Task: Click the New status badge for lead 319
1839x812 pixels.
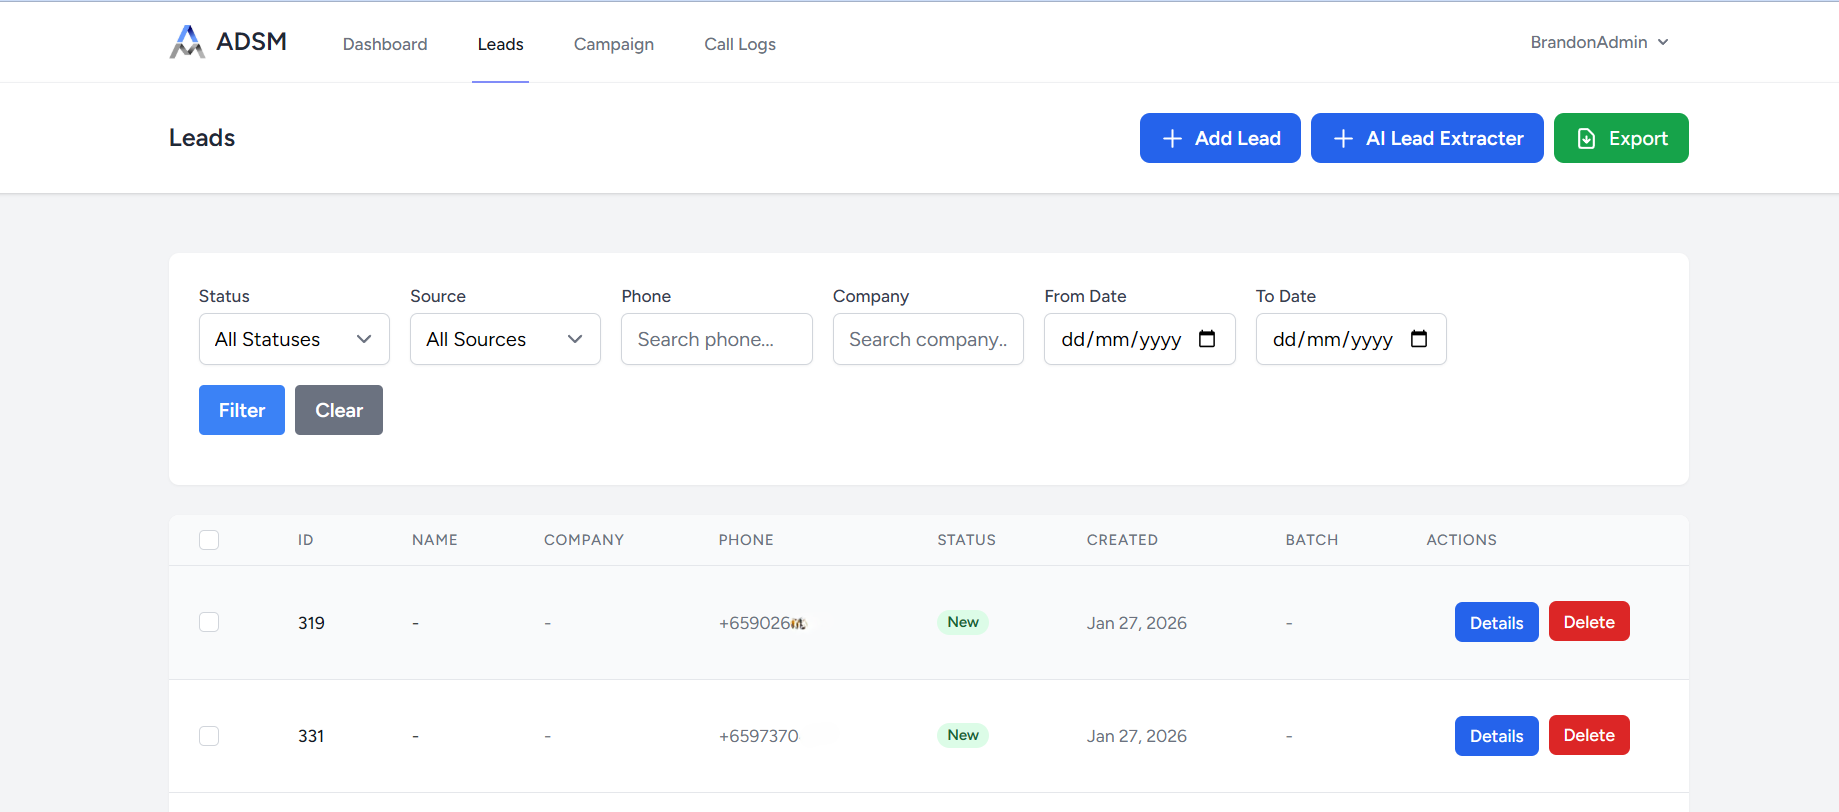Action: [x=963, y=622]
